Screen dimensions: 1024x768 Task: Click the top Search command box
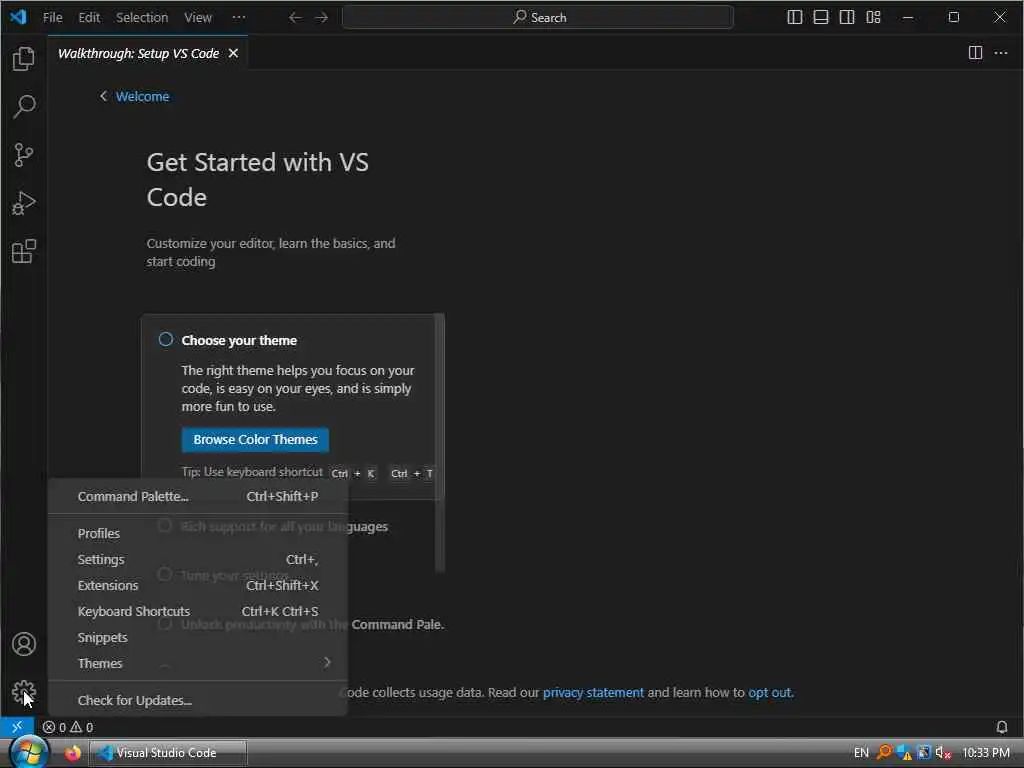pos(537,18)
